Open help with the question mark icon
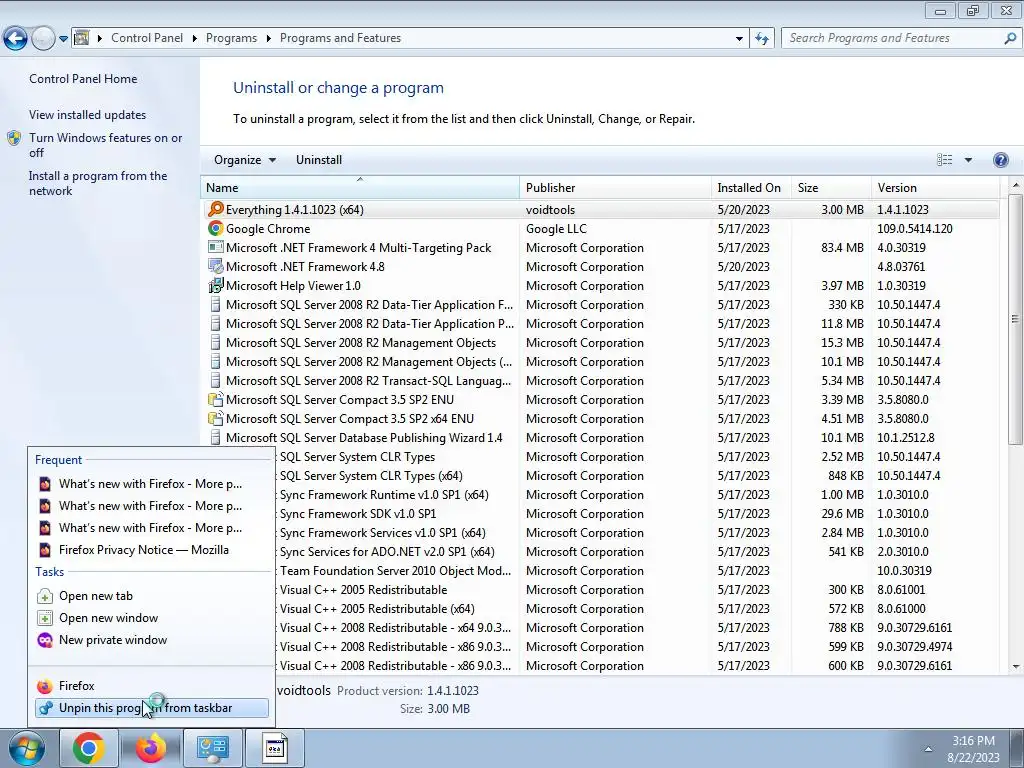The height and width of the screenshot is (768, 1024). point(1000,160)
